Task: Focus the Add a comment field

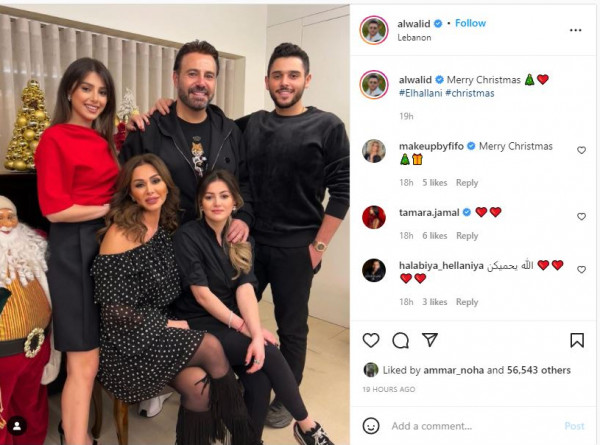Action: 471,426
